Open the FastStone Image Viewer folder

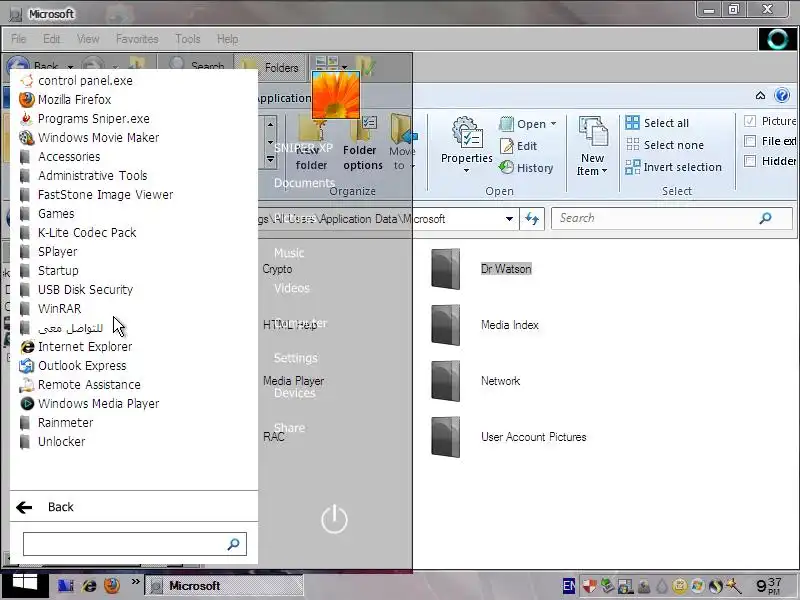click(x=97, y=194)
